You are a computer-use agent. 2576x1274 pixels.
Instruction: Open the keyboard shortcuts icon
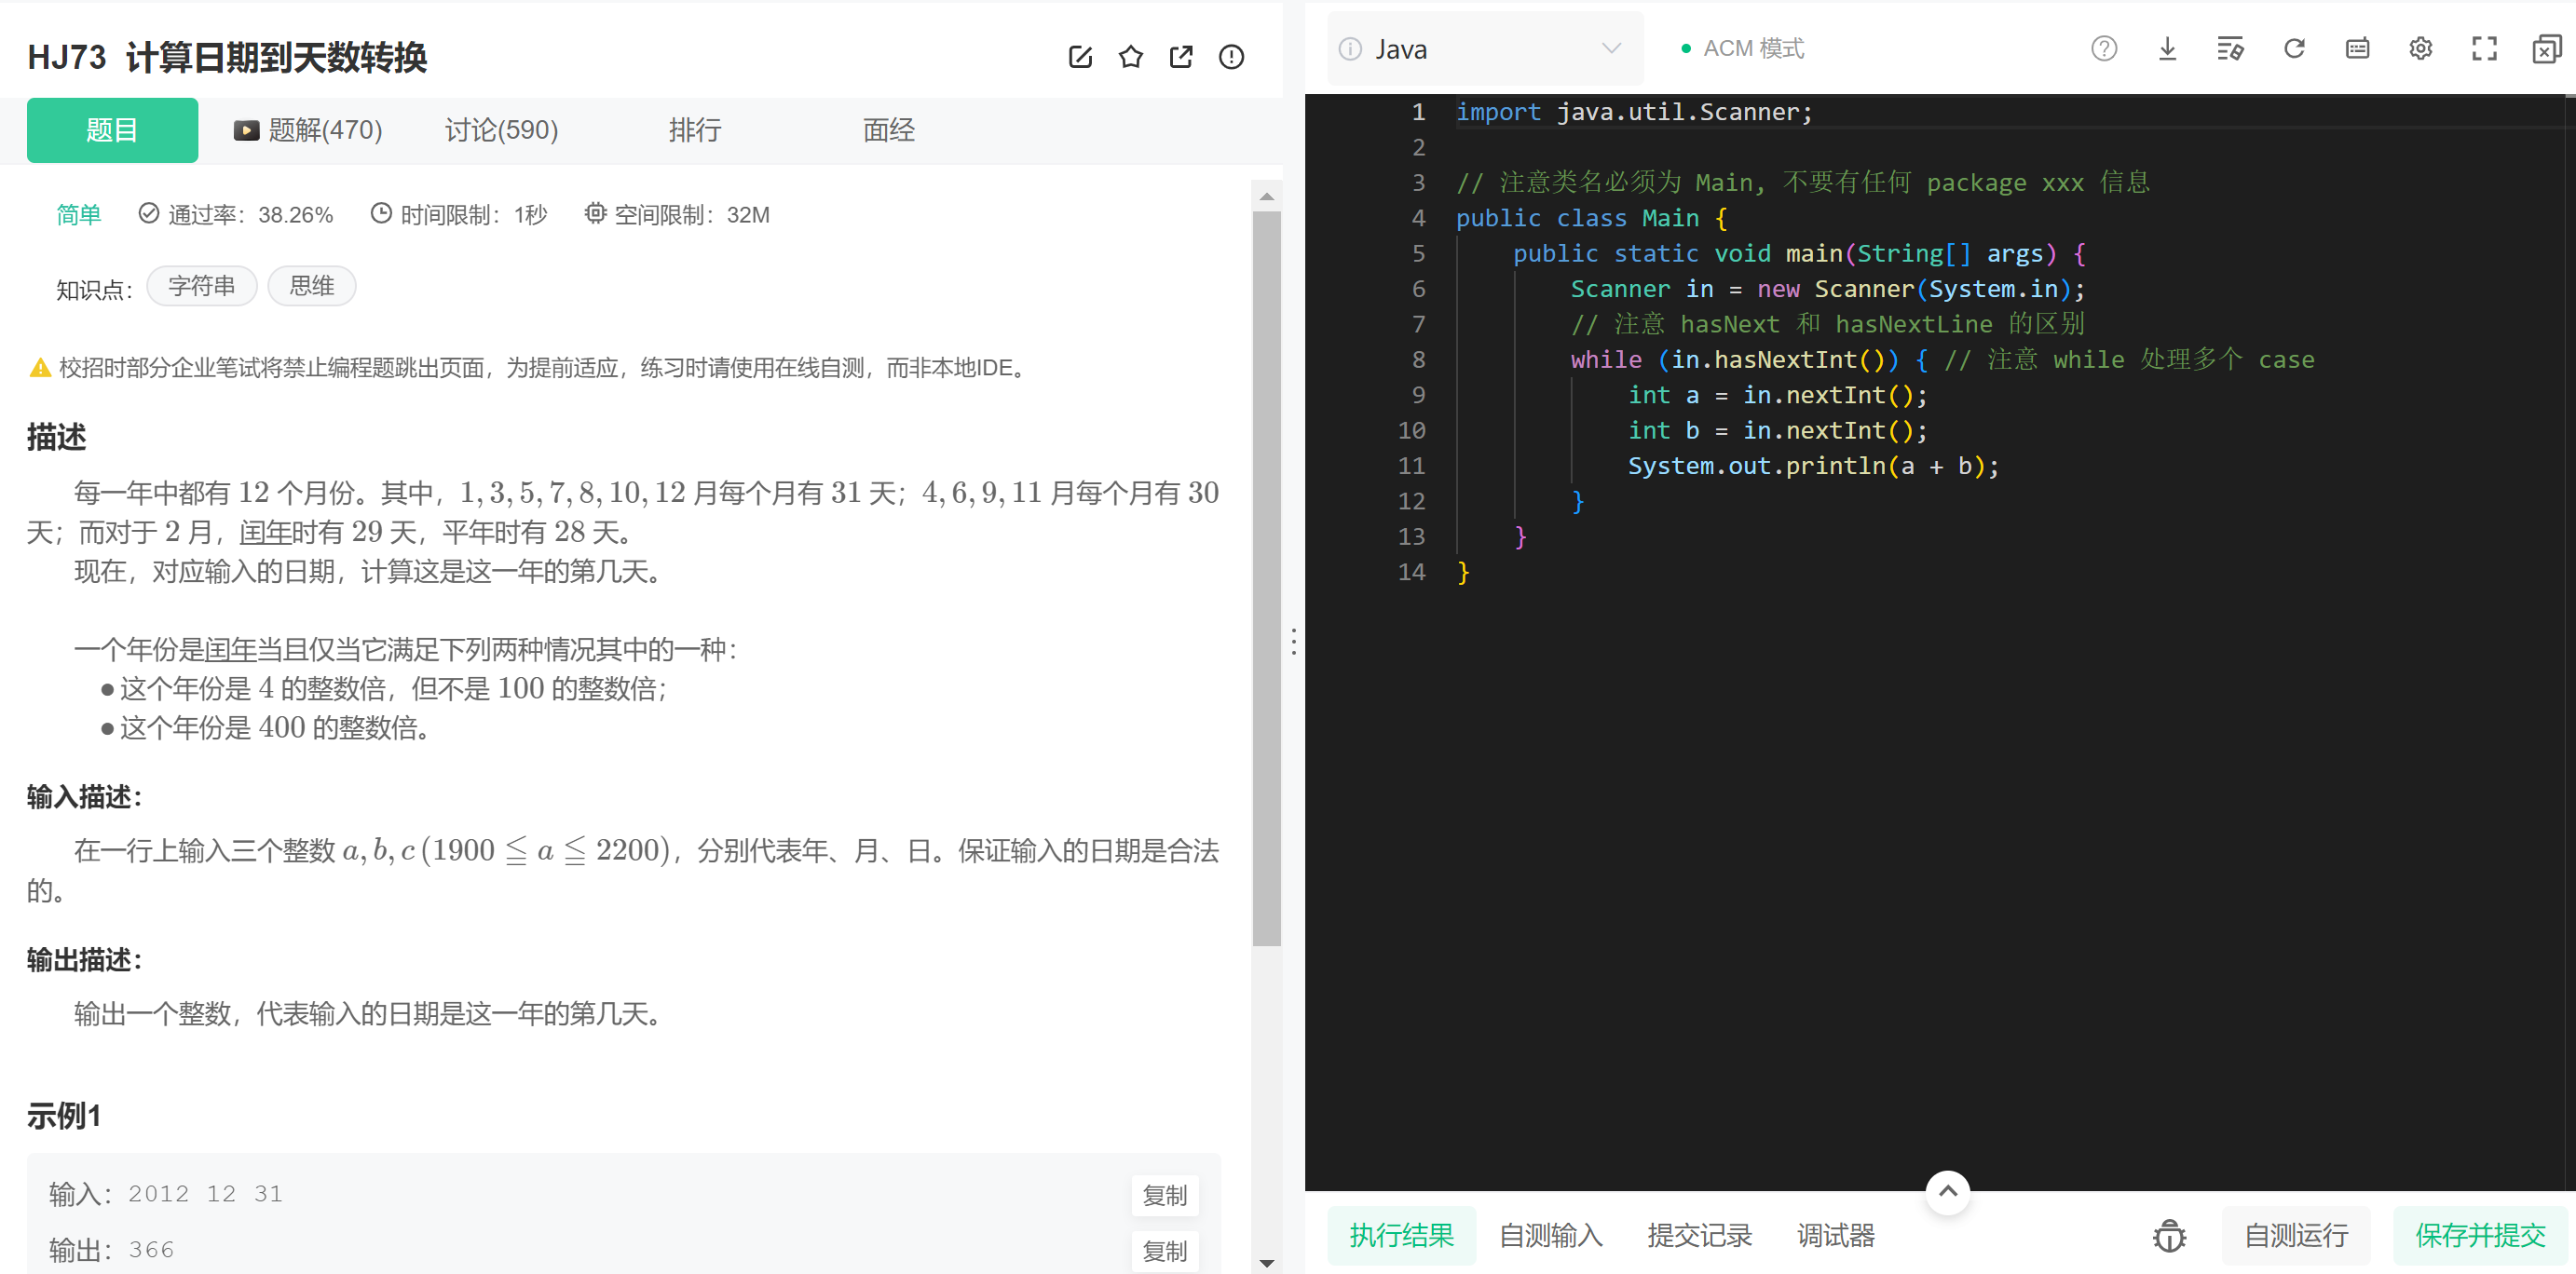pos(2357,48)
